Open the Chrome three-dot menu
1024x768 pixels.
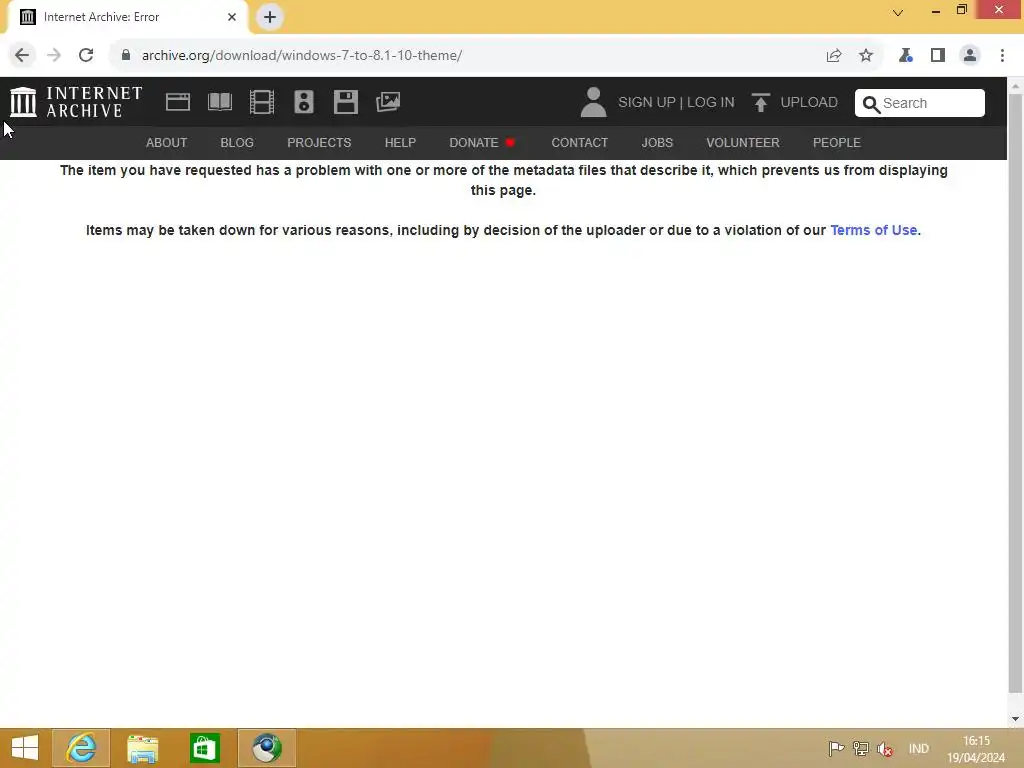click(1002, 56)
